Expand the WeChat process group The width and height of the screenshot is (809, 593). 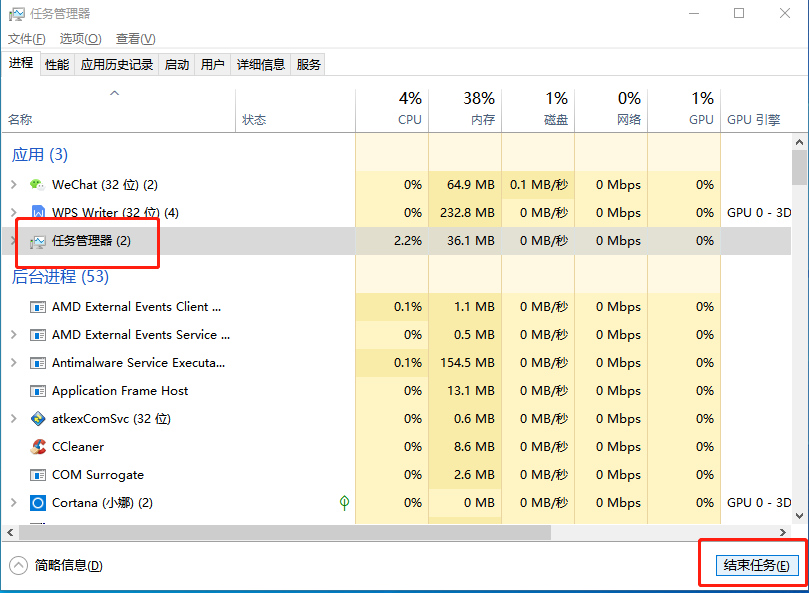[13, 185]
